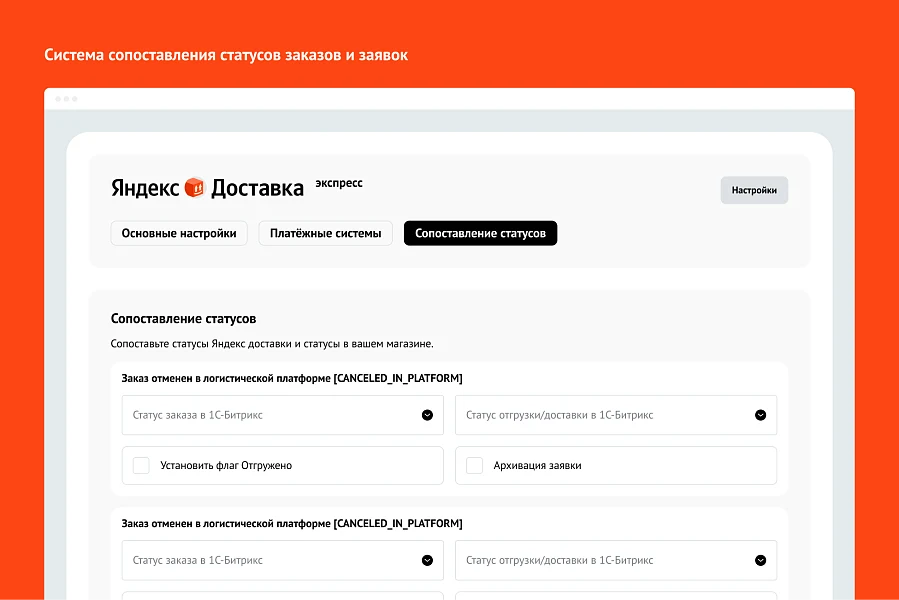The width and height of the screenshot is (899, 600).
Task: Enable Установить флаг Отгружено checkbox
Action: (141, 465)
